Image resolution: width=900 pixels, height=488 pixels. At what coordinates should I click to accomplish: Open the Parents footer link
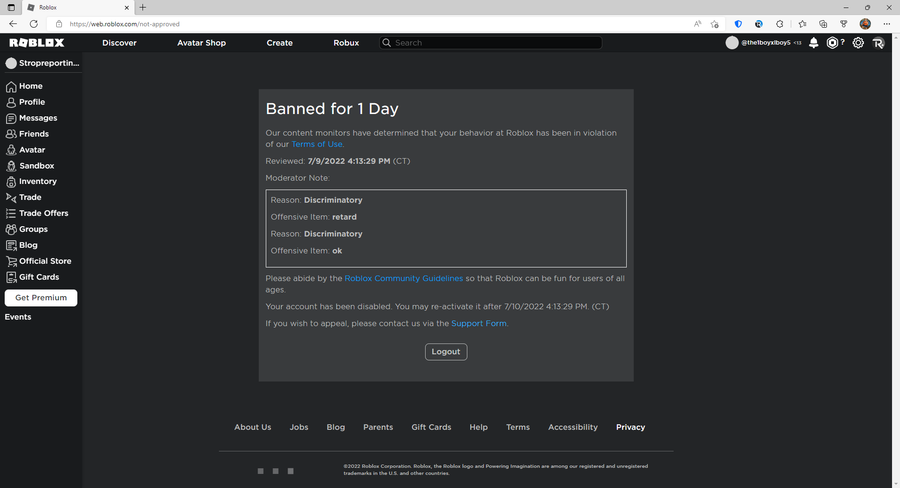(378, 427)
